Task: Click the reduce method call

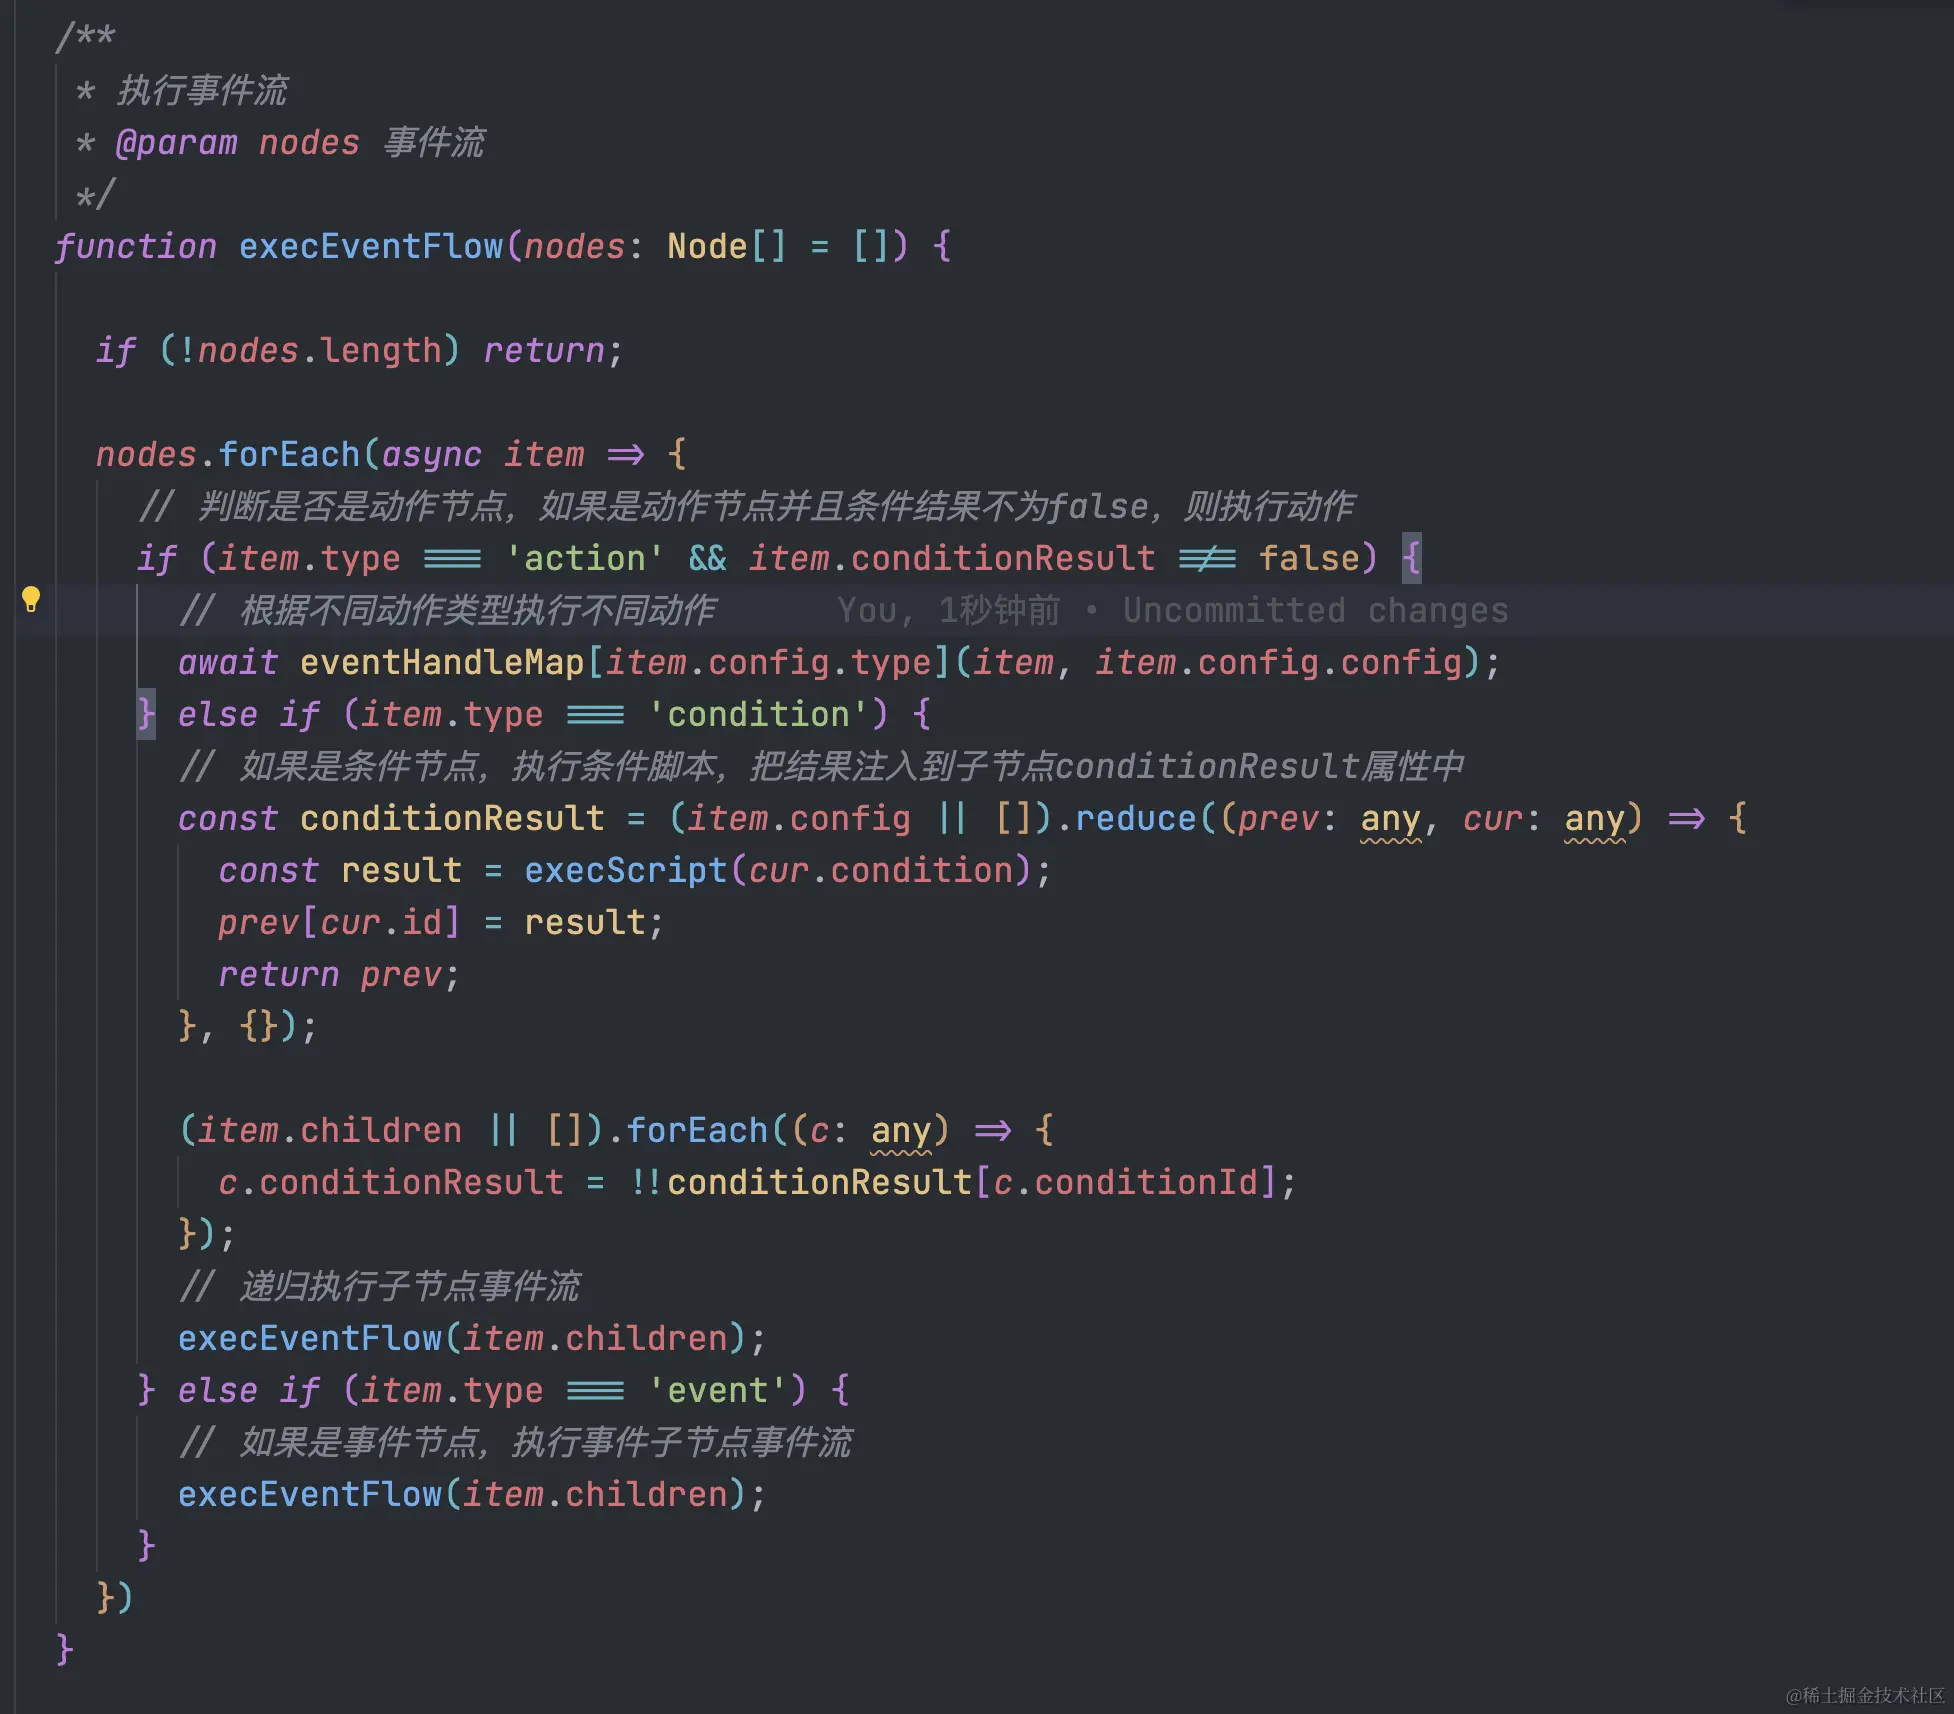Action: coord(1136,818)
